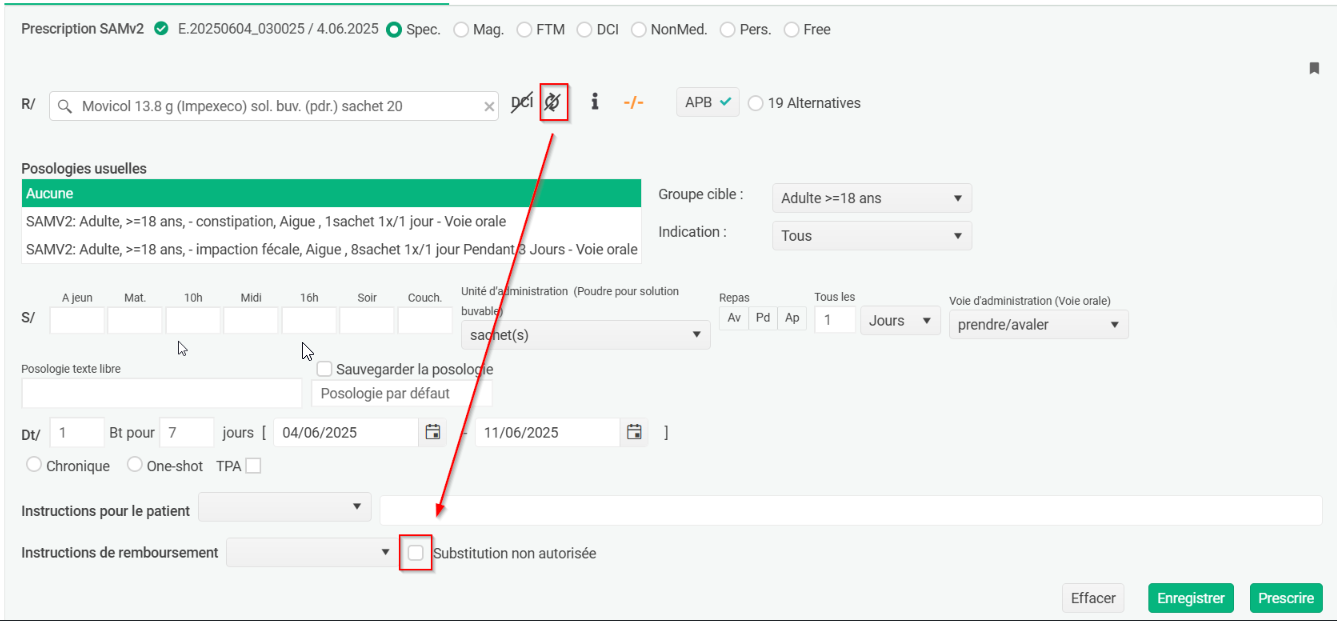1337x621 pixels.
Task: Click the Posologie texte libre field
Action: pyautogui.click(x=161, y=393)
